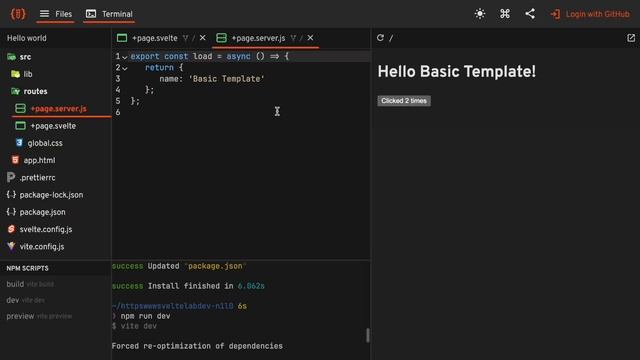Viewport: 640px width, 360px height.
Task: Fold the return block at line 2
Action: 125,69
